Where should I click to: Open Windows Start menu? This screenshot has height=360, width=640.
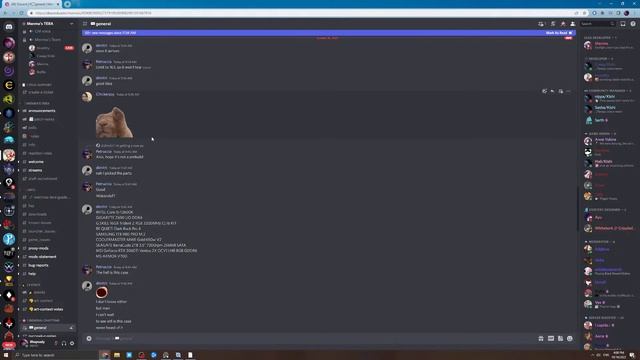[6, 355]
